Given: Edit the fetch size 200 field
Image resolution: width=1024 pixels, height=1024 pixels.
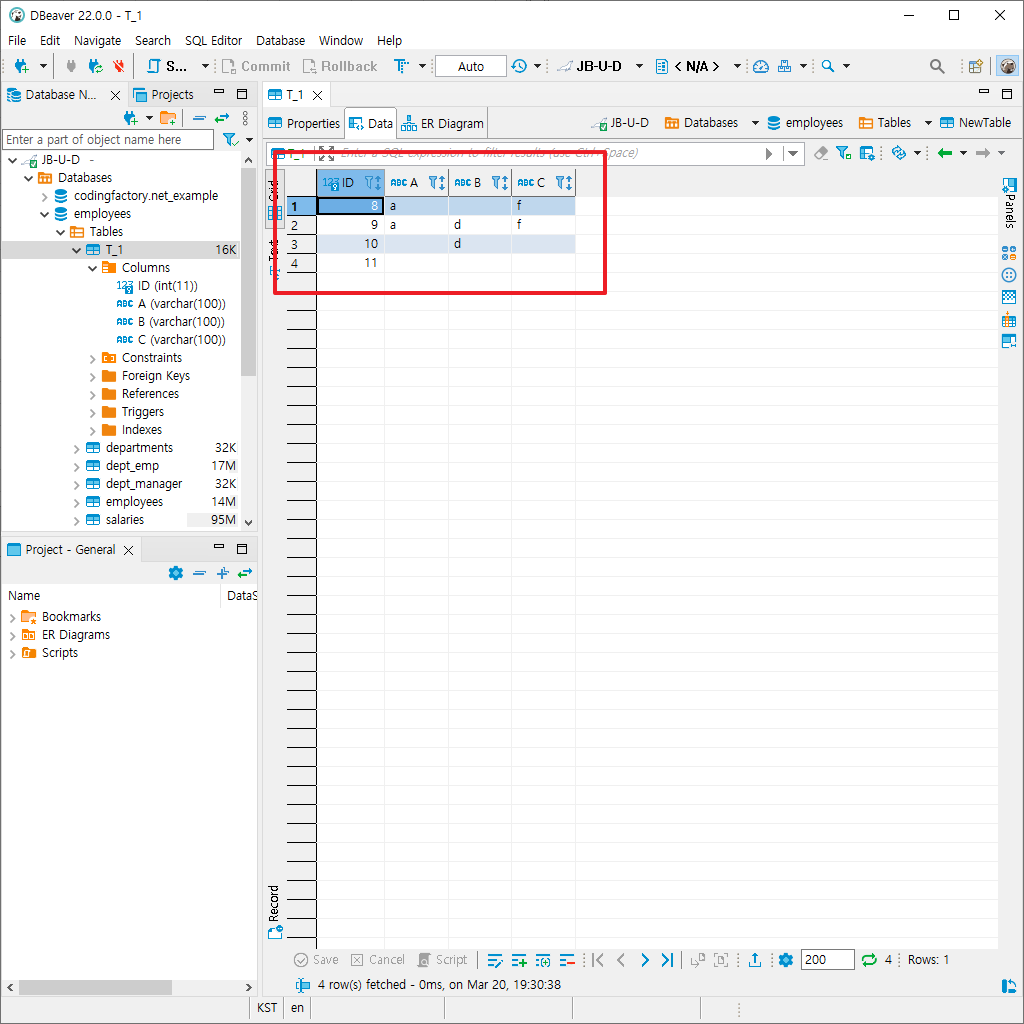Looking at the screenshot, I should tap(827, 960).
